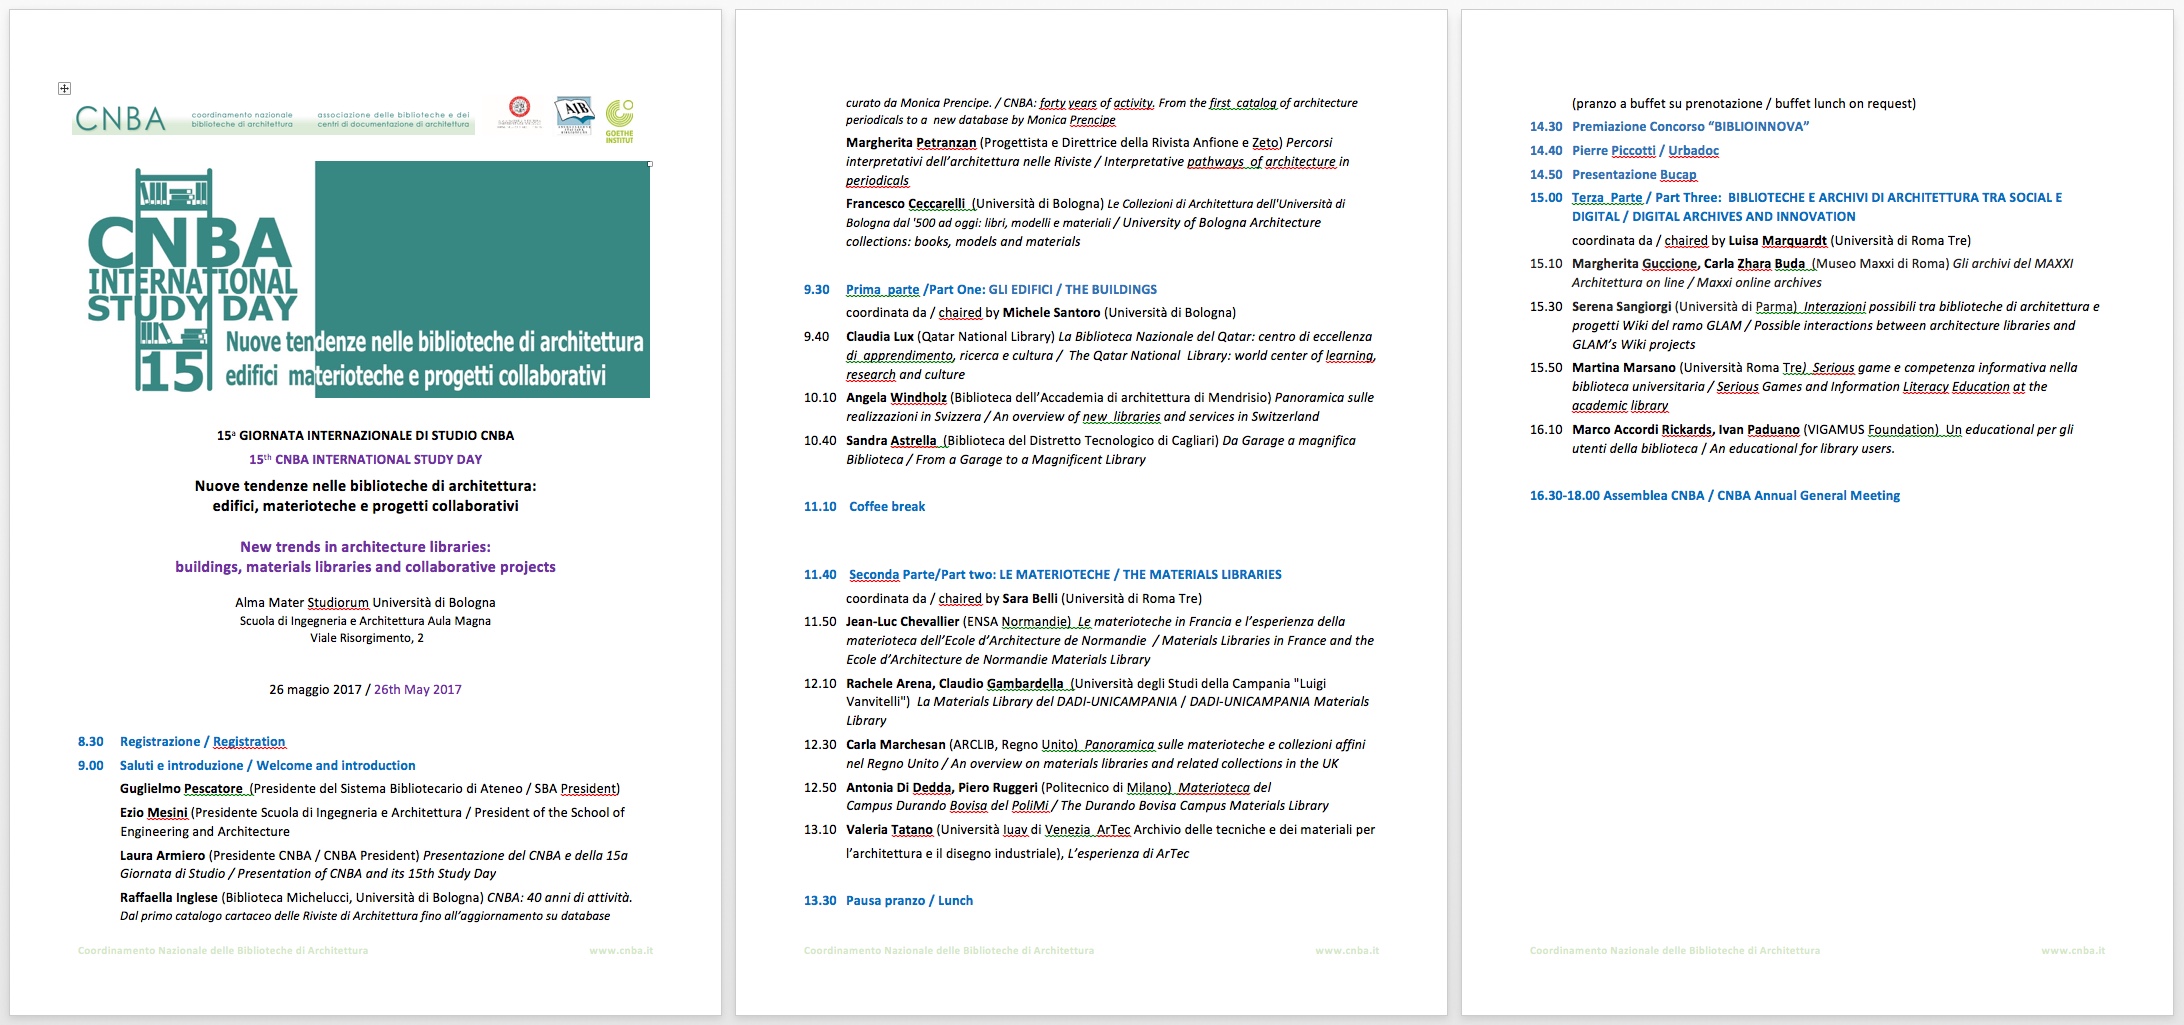
Task: Open the www.cnba.it footer on page three
Action: pyautogui.click(x=2073, y=950)
